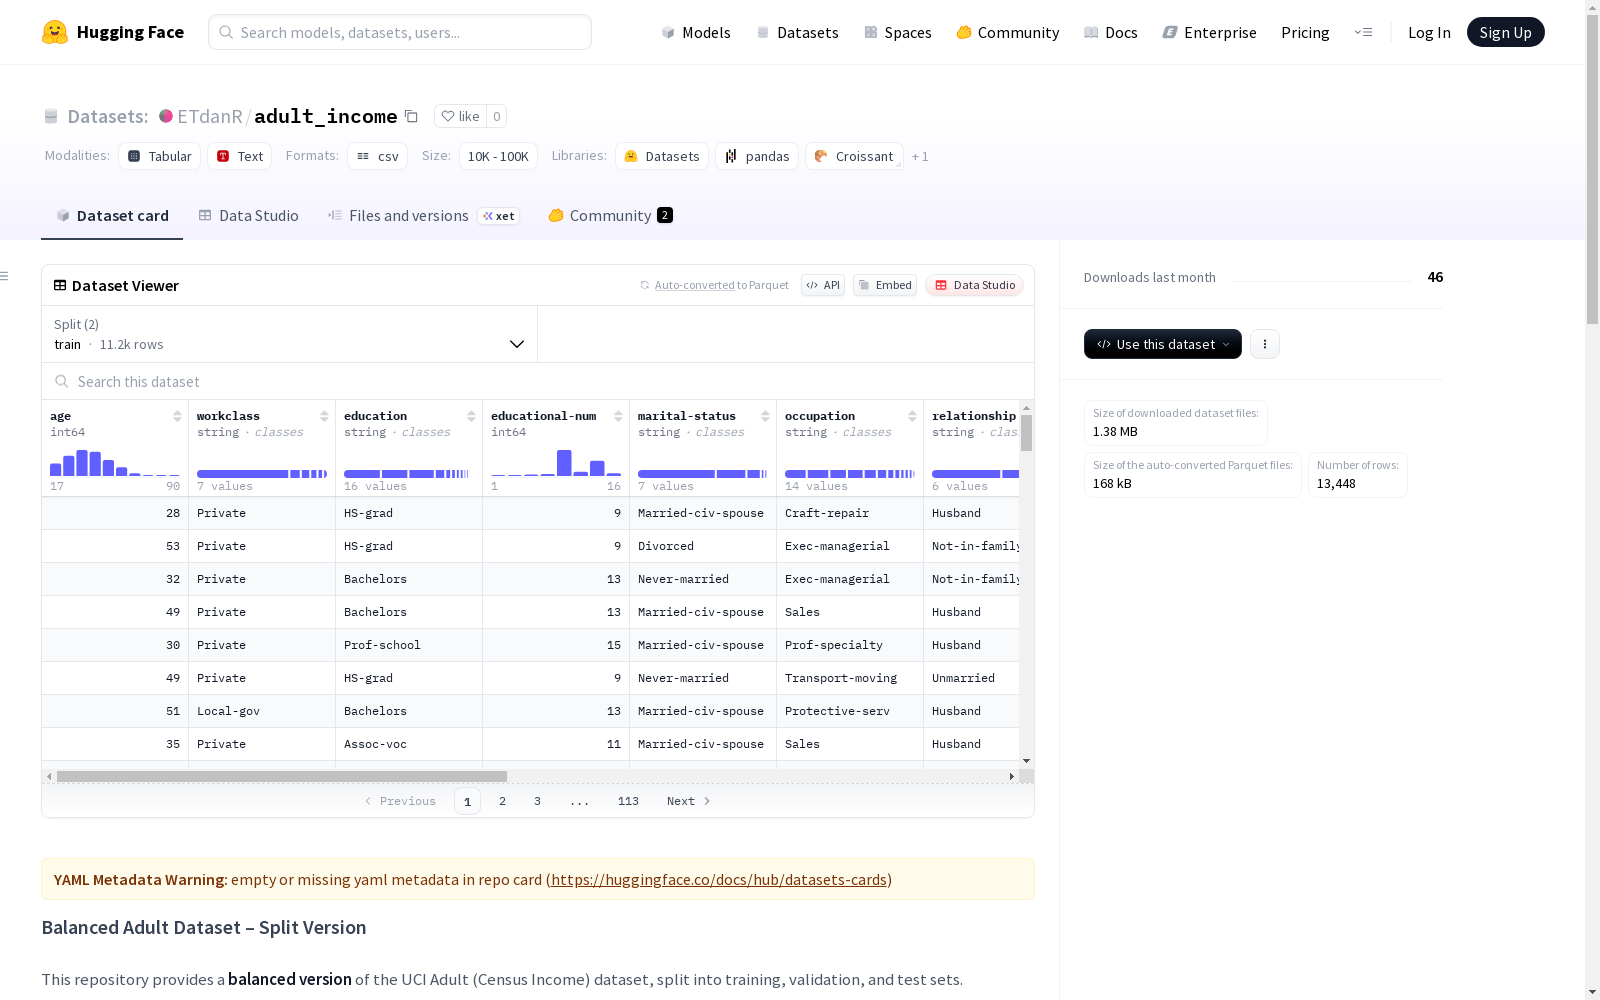Go to page 3 of the dataset
The width and height of the screenshot is (1600, 1000).
[537, 801]
